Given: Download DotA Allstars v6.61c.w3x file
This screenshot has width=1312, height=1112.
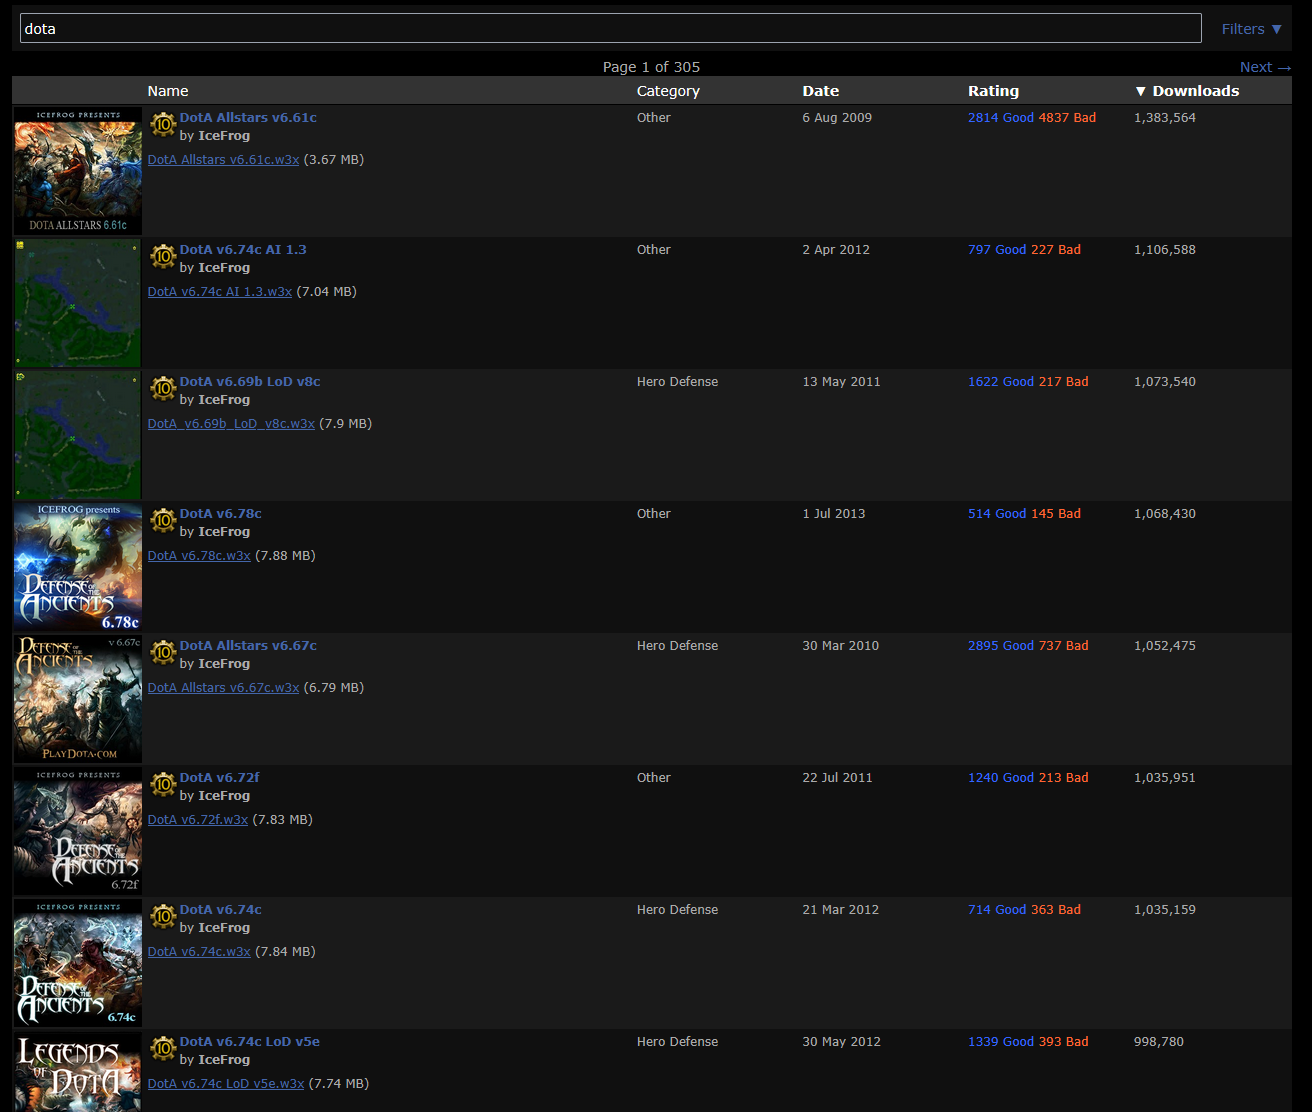Looking at the screenshot, I should coord(223,159).
